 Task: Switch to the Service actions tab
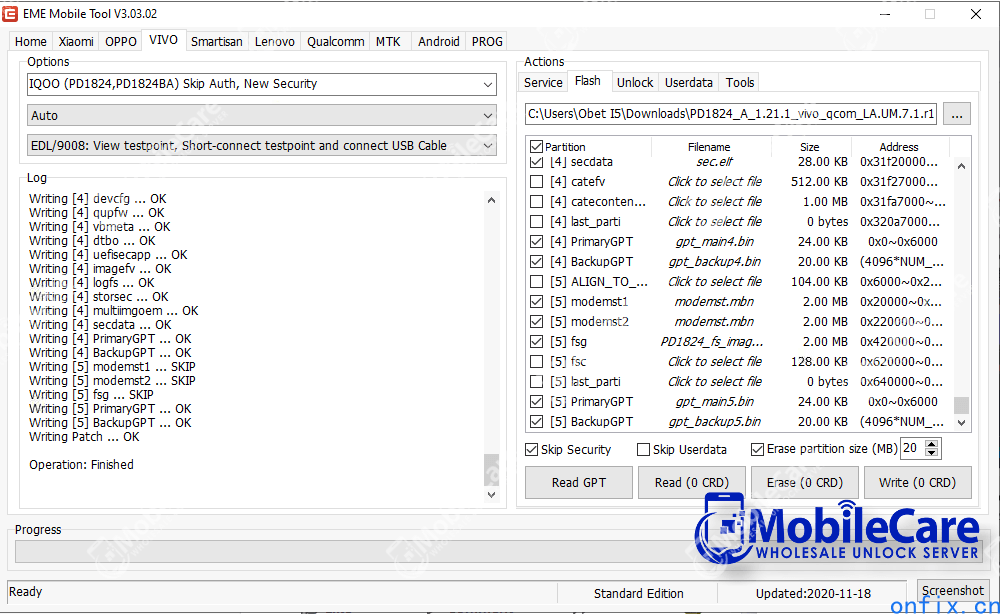click(543, 82)
